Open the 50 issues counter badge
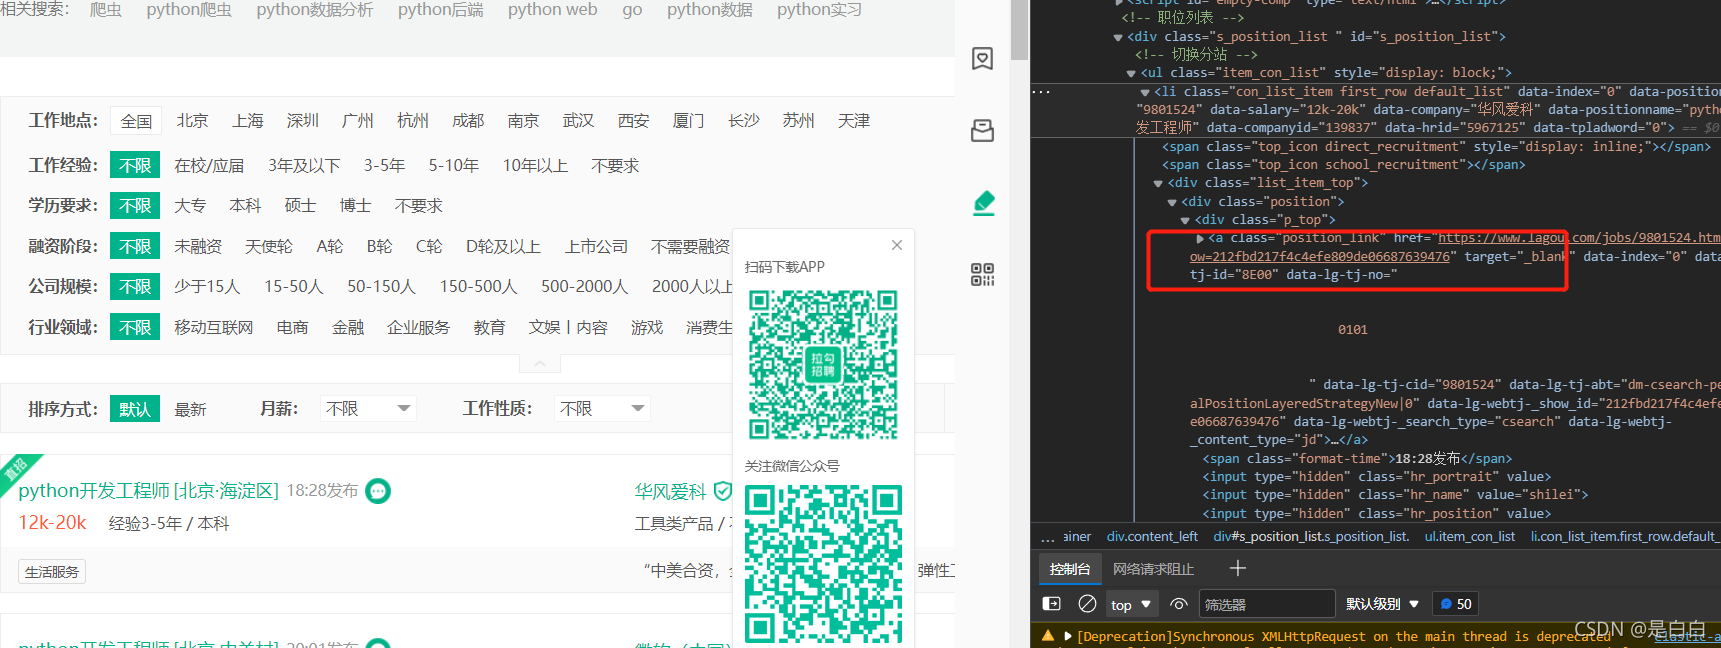Screen dimensions: 1721x648 pos(1456,604)
